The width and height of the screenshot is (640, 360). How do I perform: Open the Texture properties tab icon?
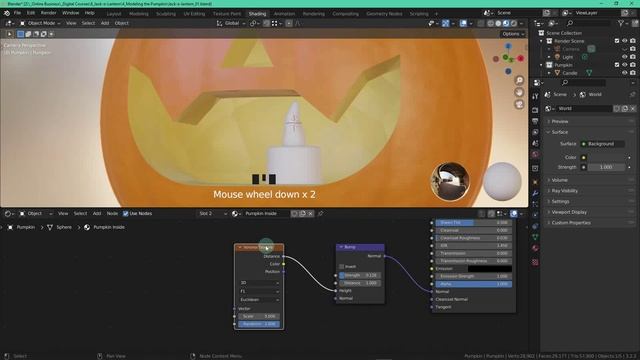[535, 262]
